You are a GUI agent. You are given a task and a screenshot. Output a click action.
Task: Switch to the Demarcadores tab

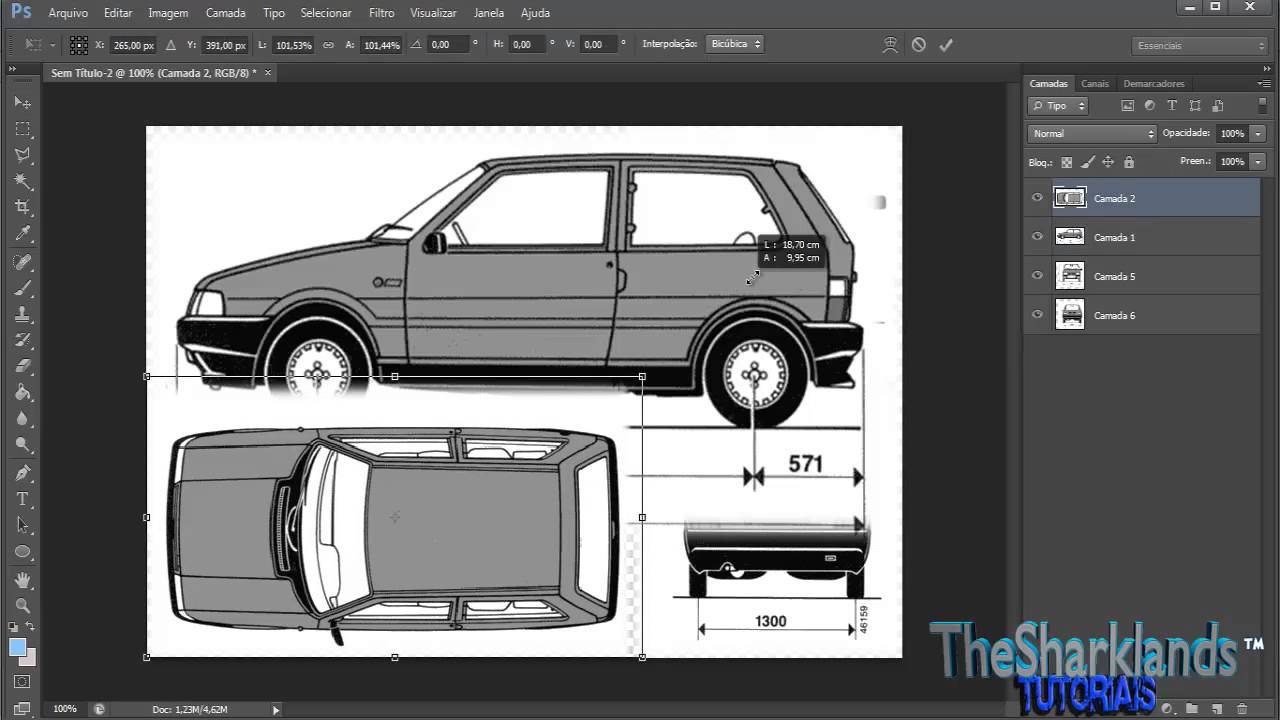pyautogui.click(x=1154, y=84)
